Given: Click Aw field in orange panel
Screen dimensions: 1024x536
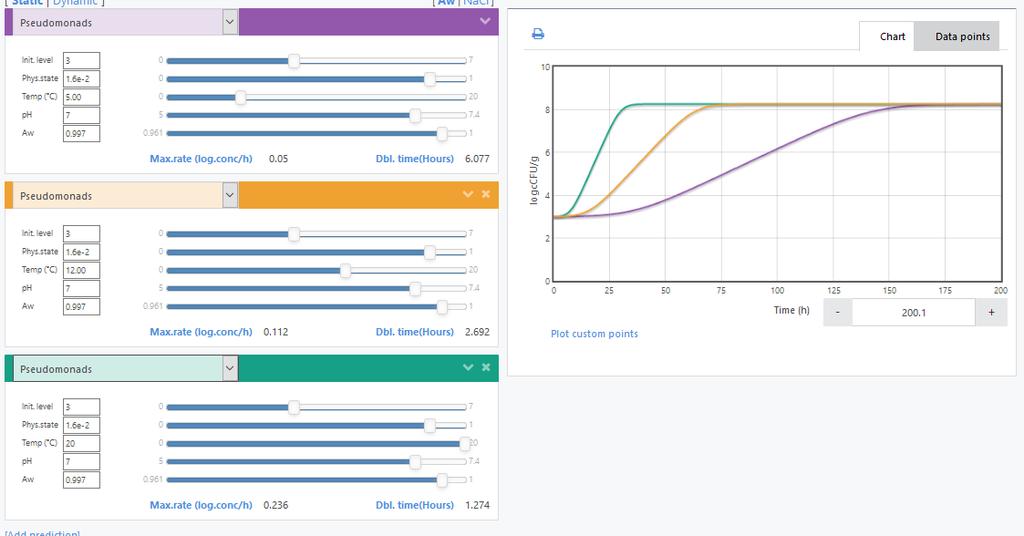Looking at the screenshot, I should click(x=82, y=306).
